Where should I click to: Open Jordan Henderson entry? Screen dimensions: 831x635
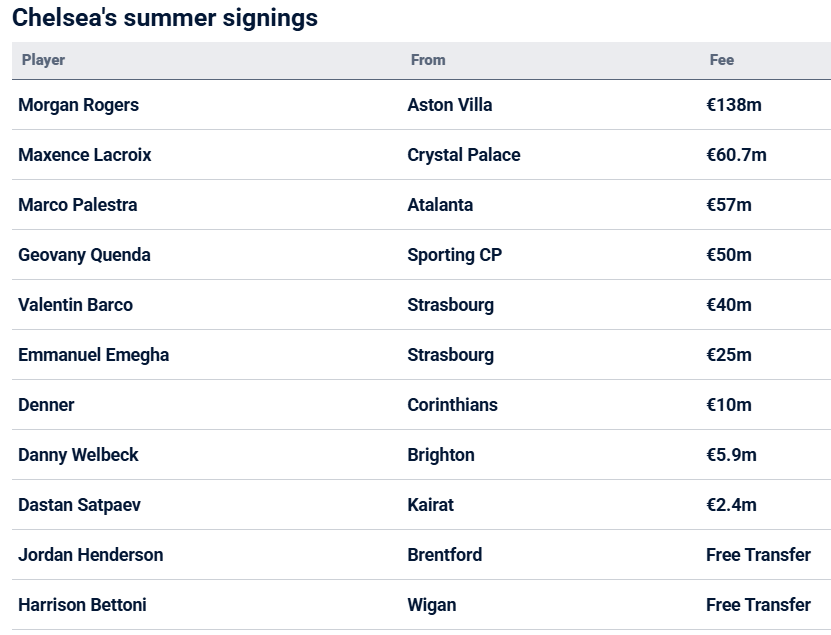91,555
